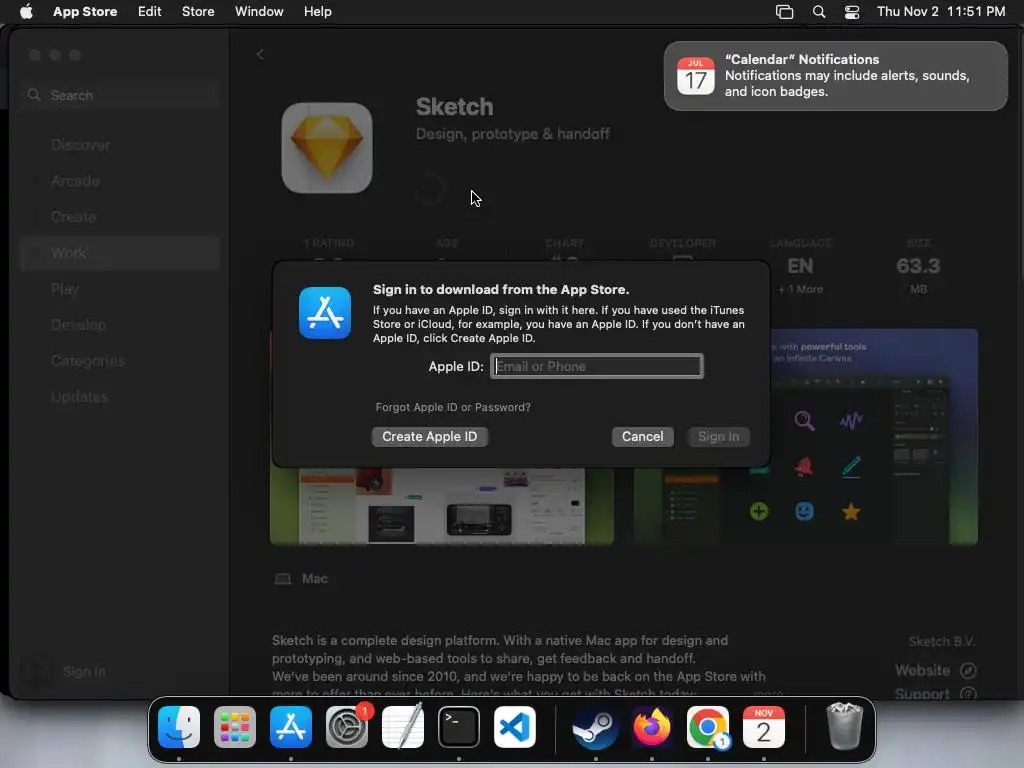Click the magnifier icon in search field

34,95
